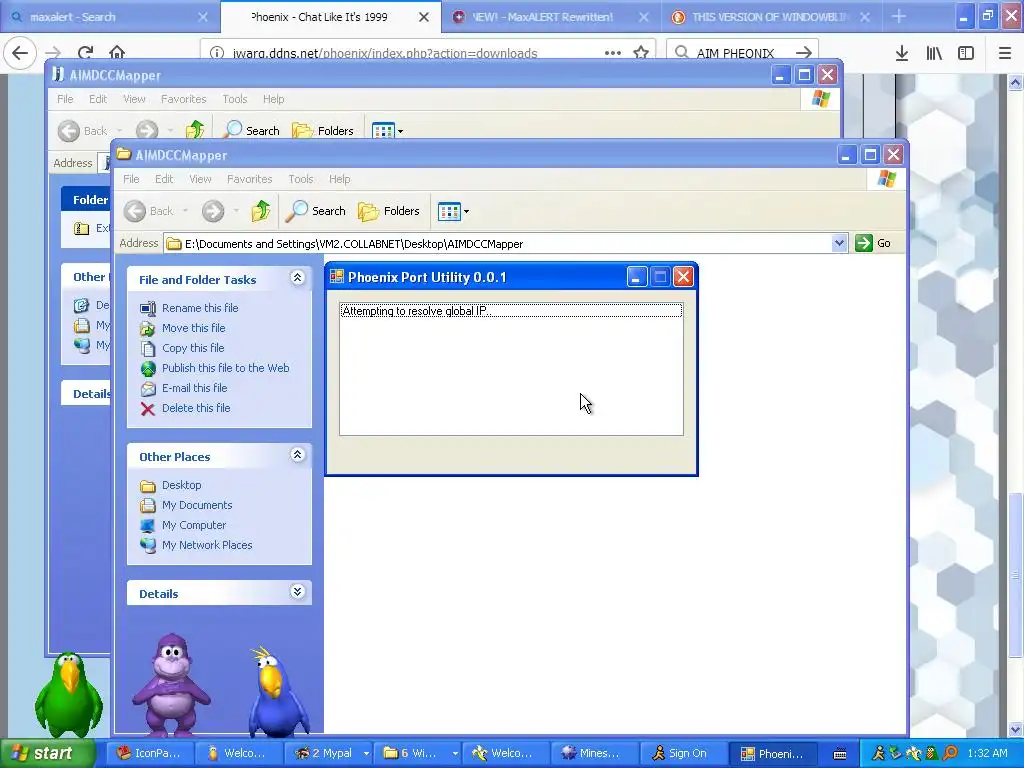Image resolution: width=1024 pixels, height=768 pixels.
Task: Open Edit menu in front AIMDCCMapper window
Action: pos(164,179)
